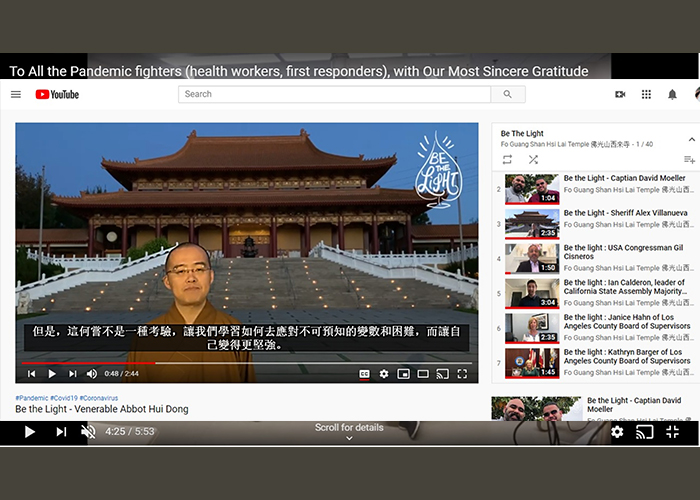This screenshot has height=500, width=700.
Task: Click the outer player time 4:25 / 5:53
Action: click(129, 432)
